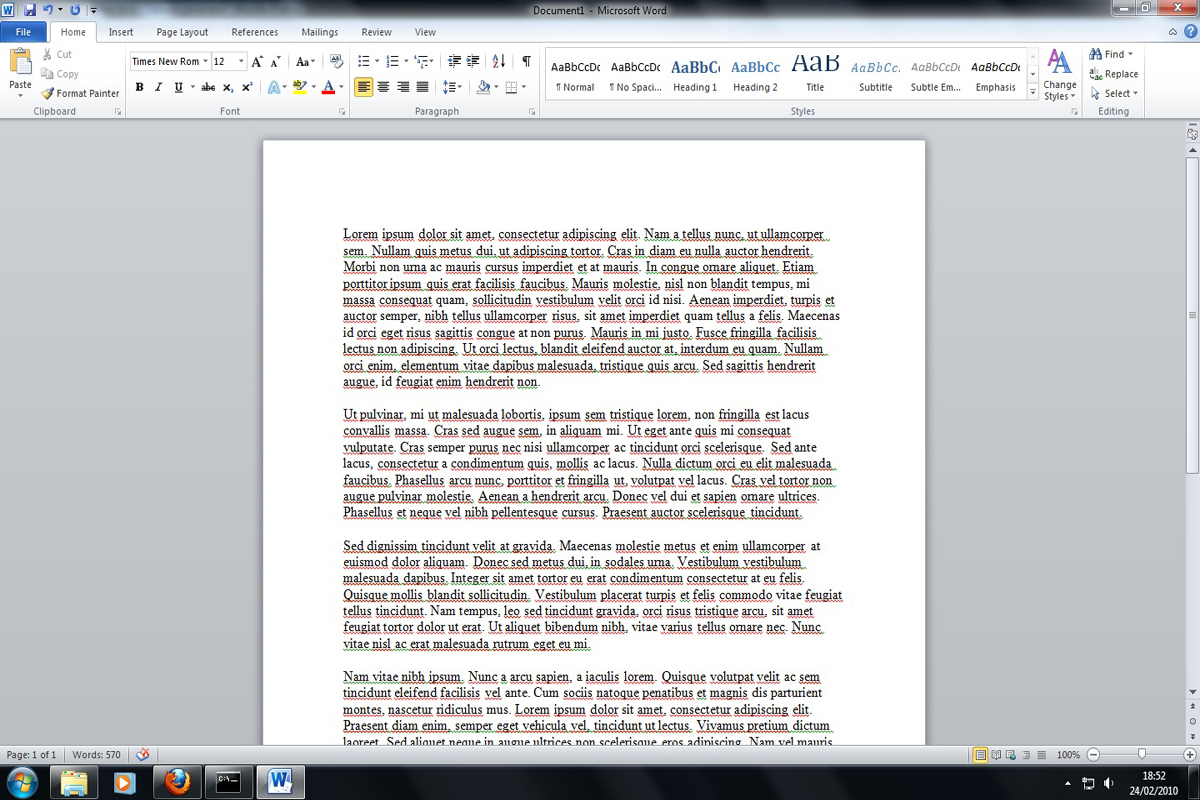
Task: Click the Shrink Font icon
Action: [276, 61]
